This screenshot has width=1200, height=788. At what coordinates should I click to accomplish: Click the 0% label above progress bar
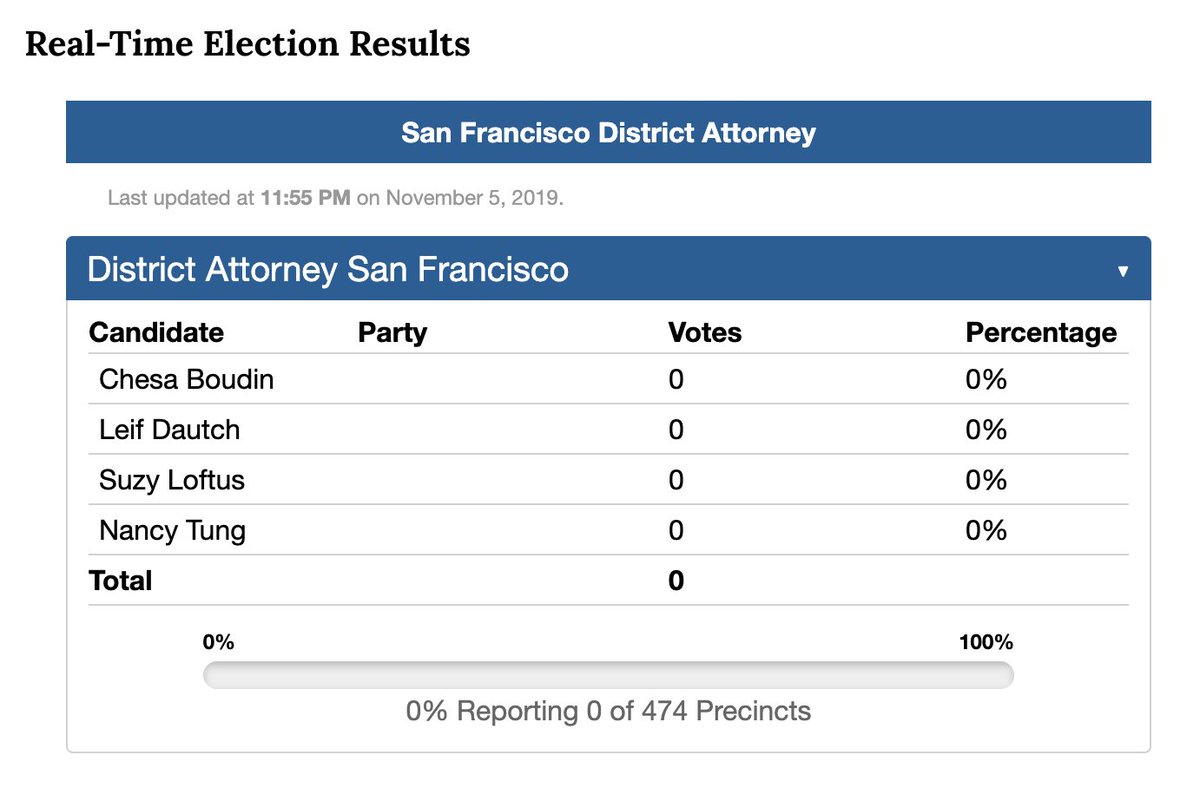click(218, 642)
